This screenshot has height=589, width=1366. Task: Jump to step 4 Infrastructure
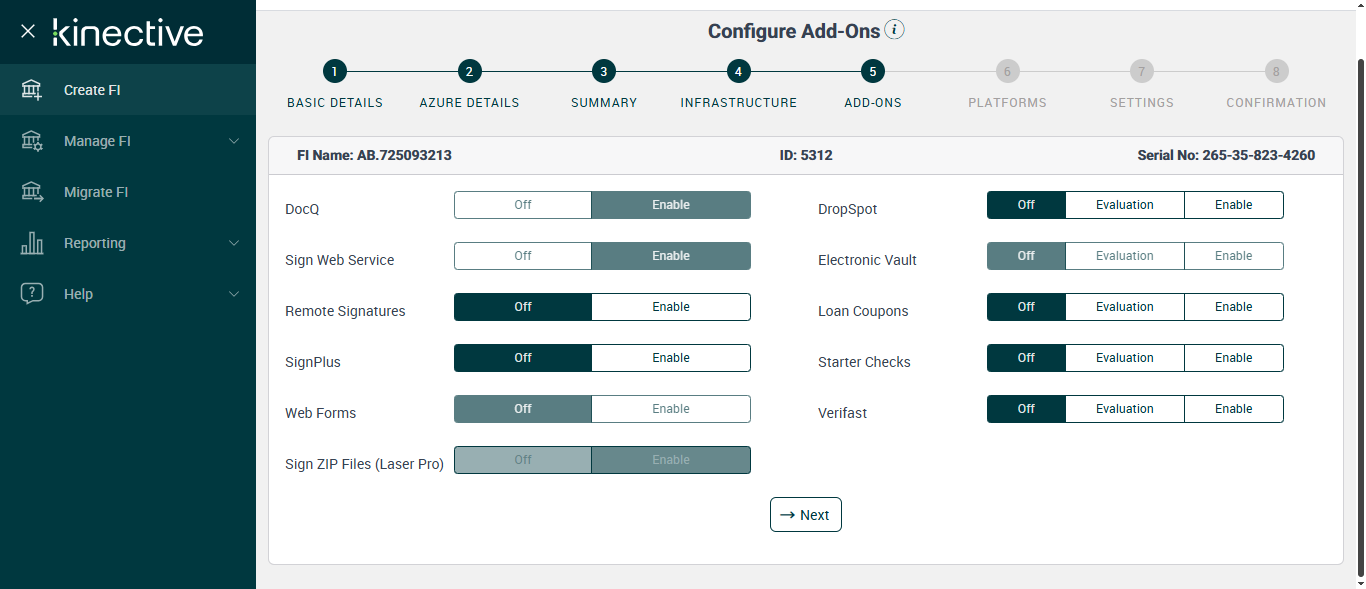[738, 72]
